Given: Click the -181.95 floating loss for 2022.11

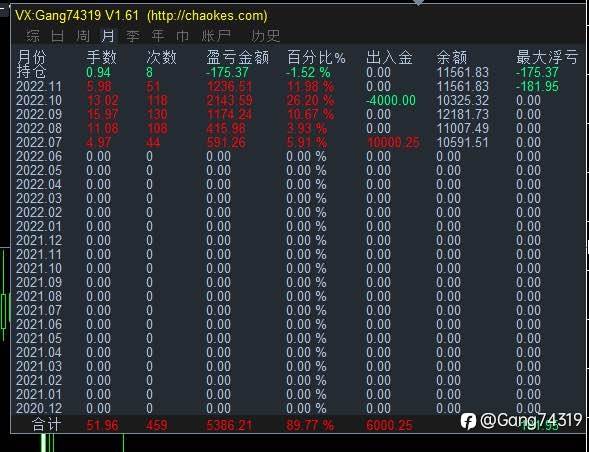Looking at the screenshot, I should tap(537, 86).
